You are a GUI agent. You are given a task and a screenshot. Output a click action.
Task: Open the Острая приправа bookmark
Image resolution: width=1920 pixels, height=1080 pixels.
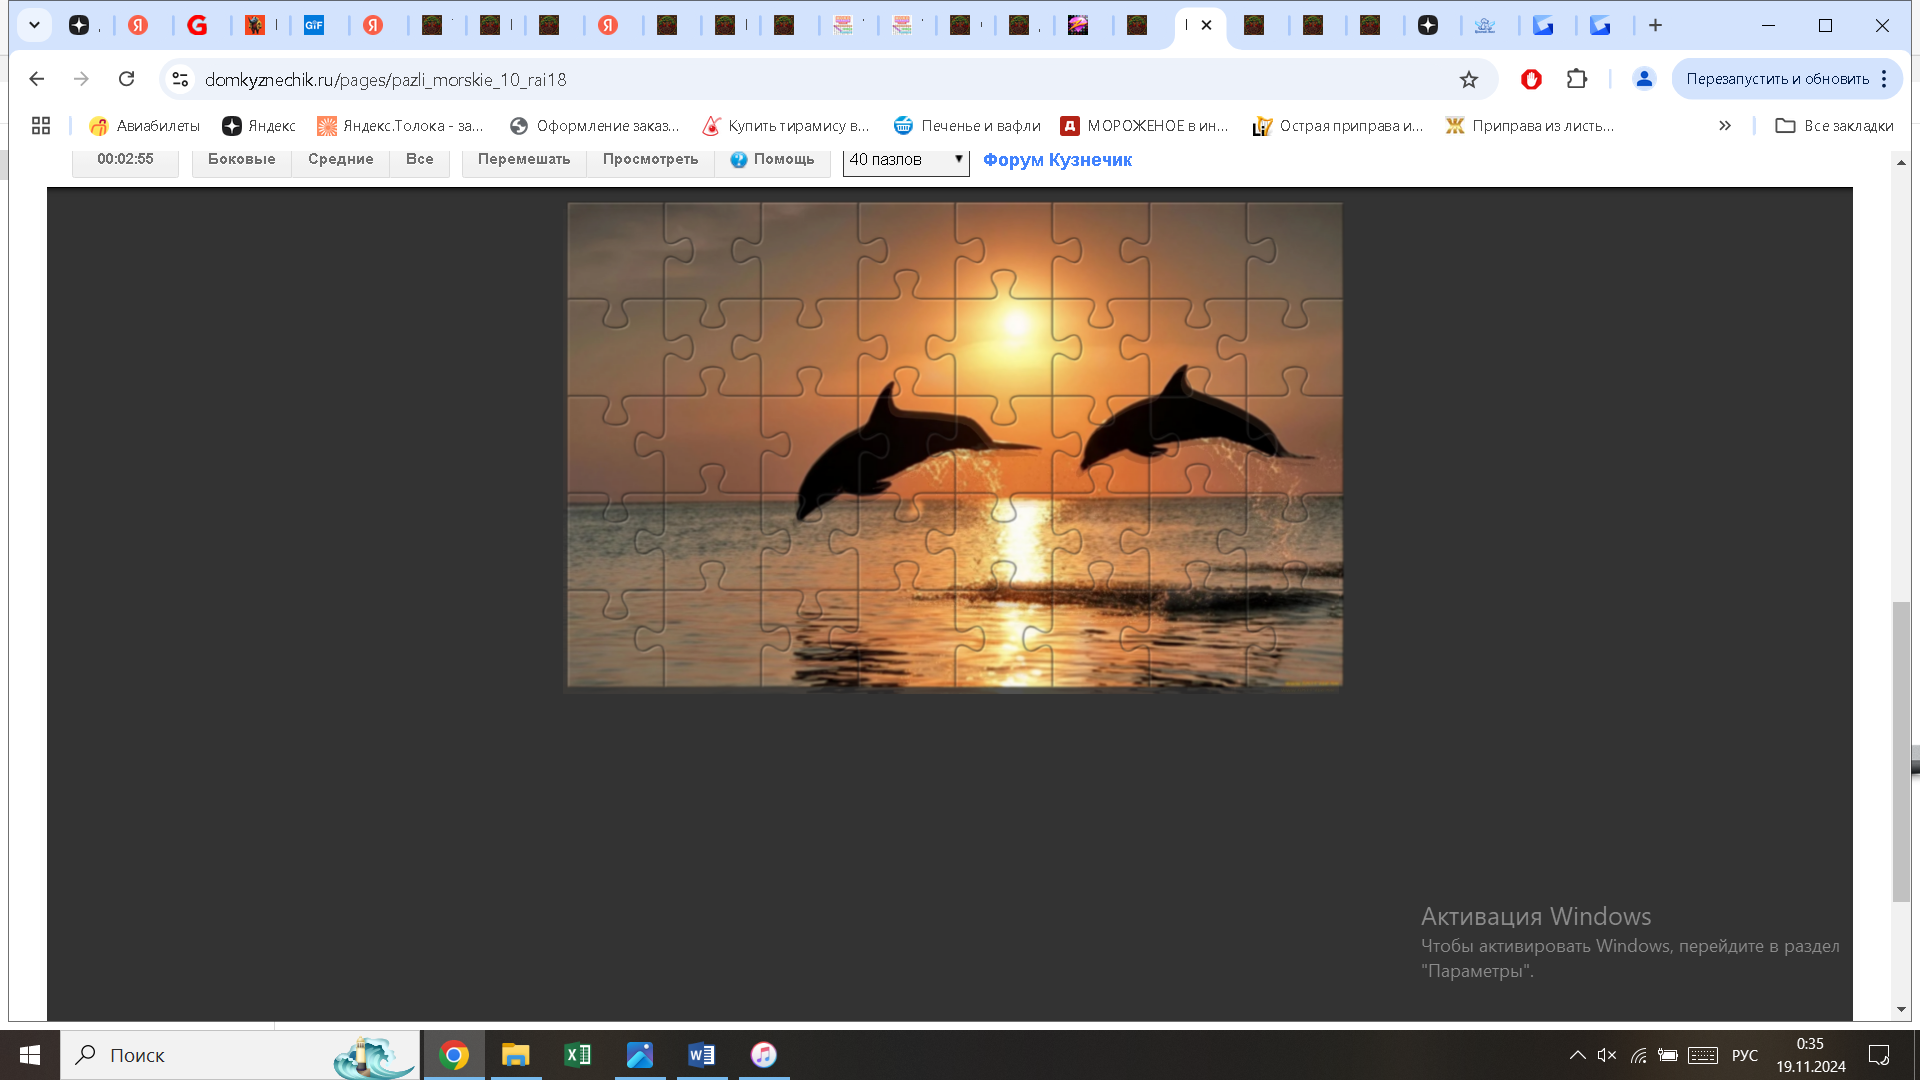pyautogui.click(x=1338, y=125)
